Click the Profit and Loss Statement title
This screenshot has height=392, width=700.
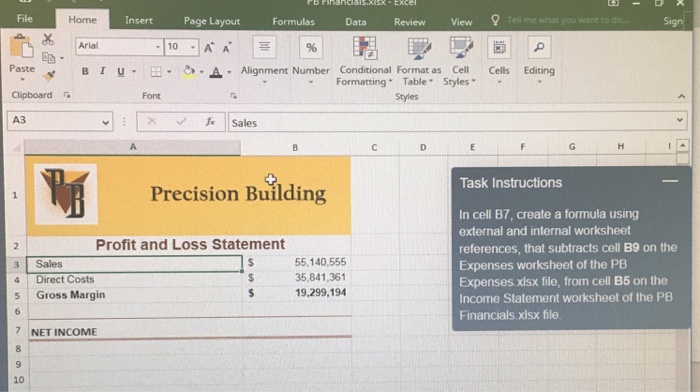coord(190,244)
